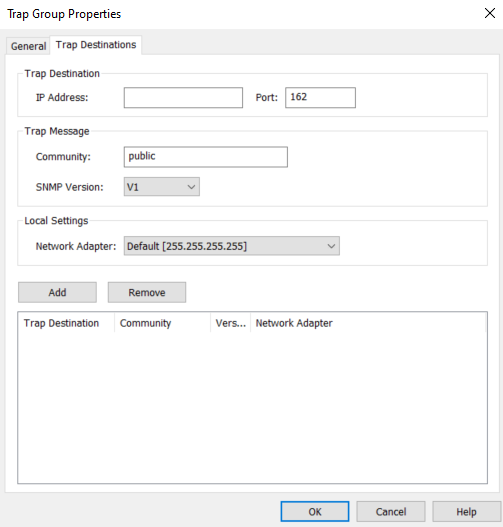503x527 pixels.
Task: Click the Remove button
Action: [x=147, y=292]
